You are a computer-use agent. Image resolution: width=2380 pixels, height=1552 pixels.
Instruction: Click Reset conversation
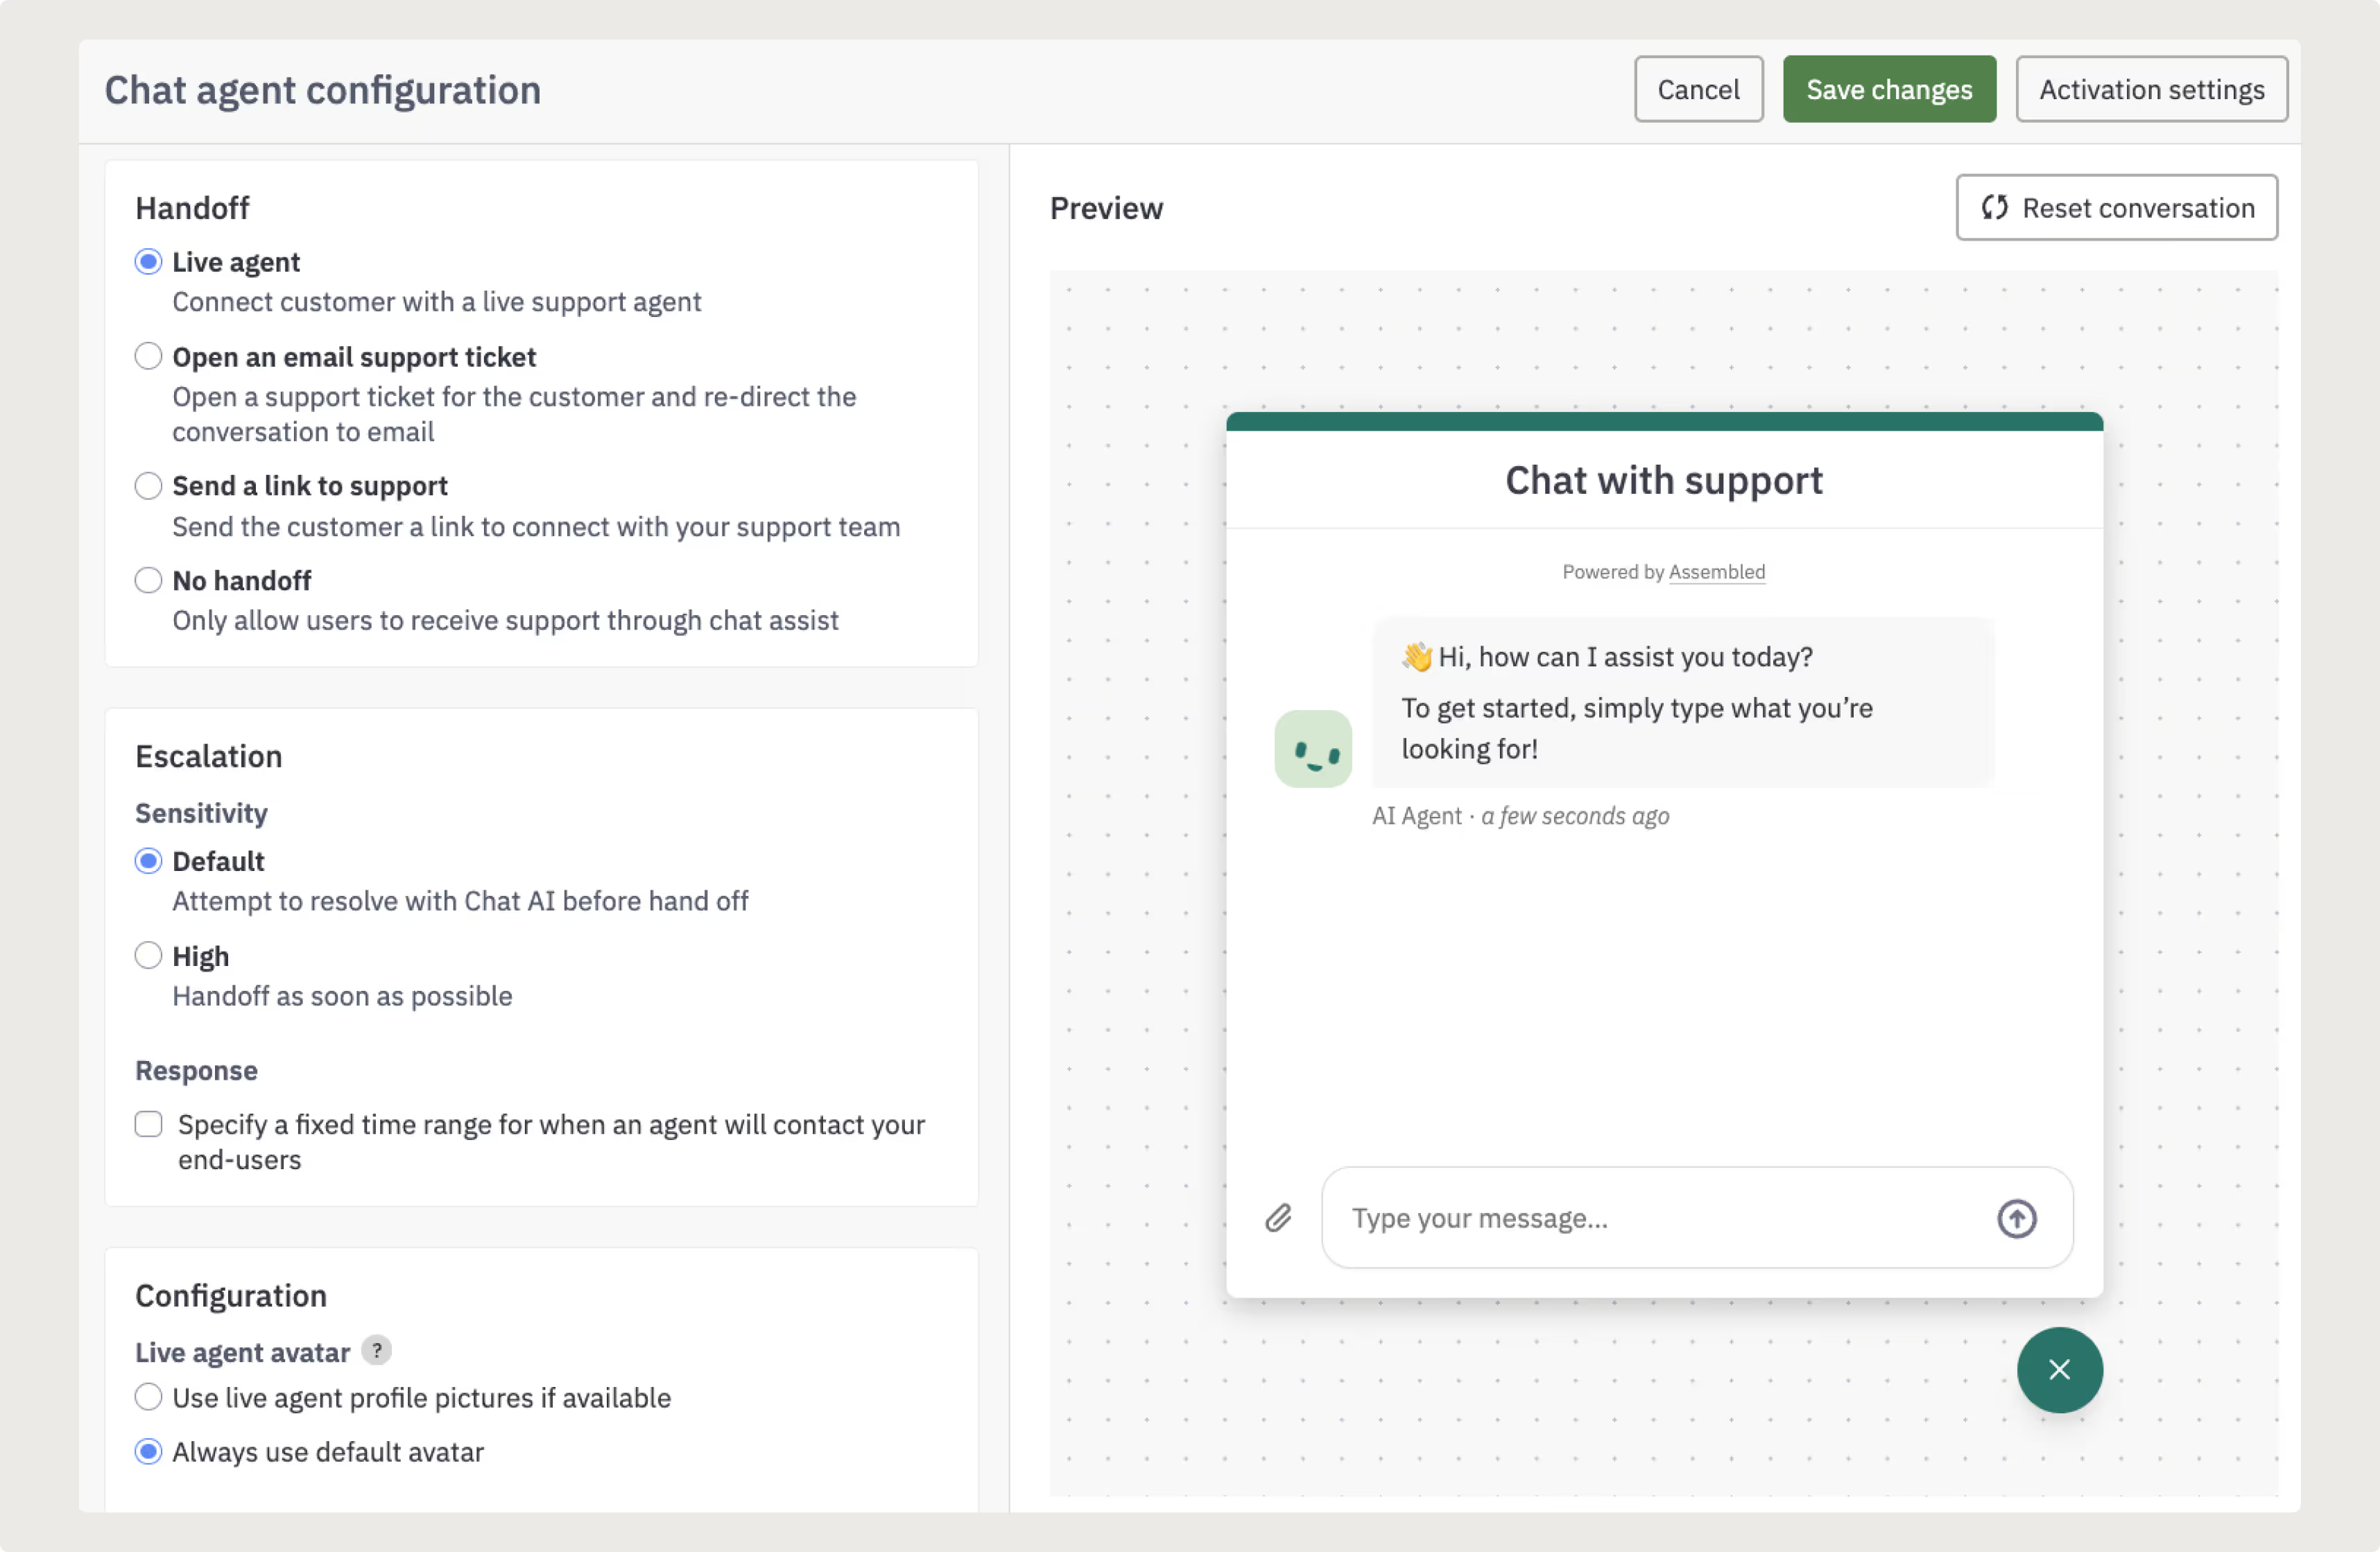(2116, 208)
